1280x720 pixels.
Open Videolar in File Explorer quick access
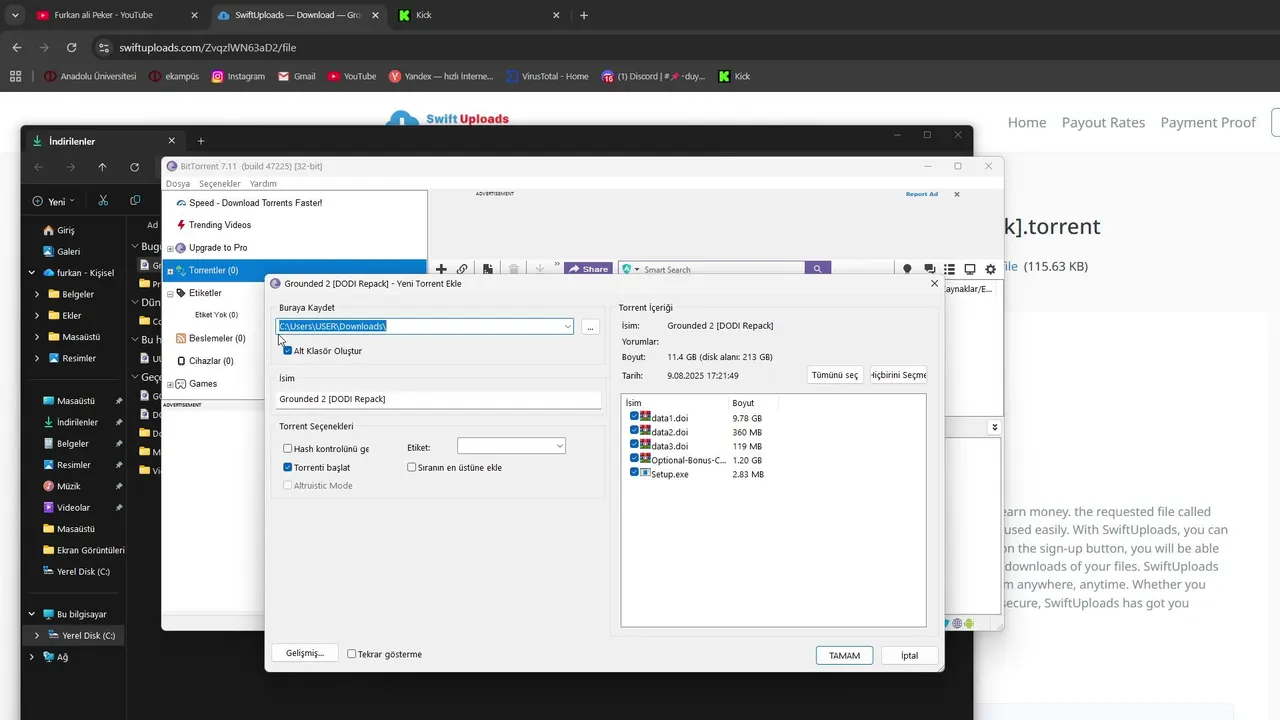pyautogui.click(x=73, y=508)
